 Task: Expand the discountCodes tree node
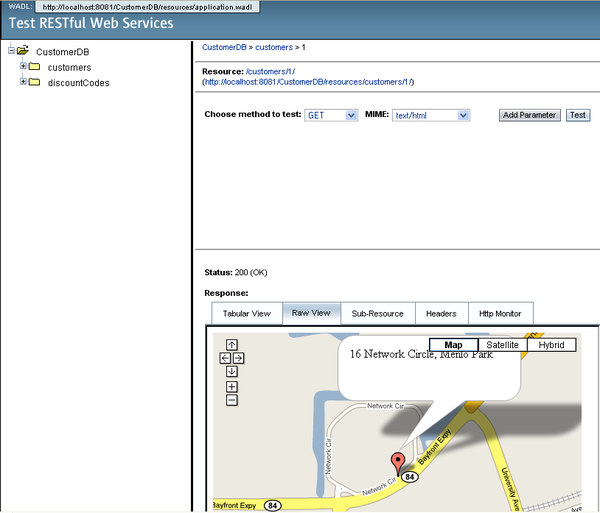[x=23, y=81]
